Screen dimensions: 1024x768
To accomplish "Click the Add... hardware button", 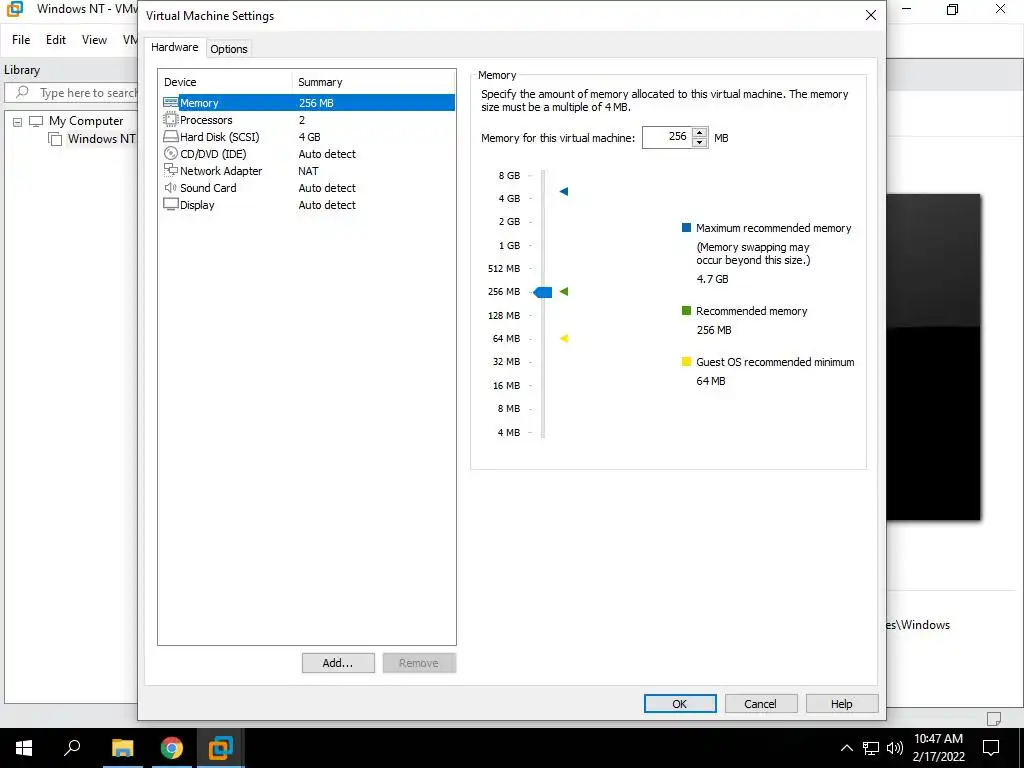I will (338, 663).
